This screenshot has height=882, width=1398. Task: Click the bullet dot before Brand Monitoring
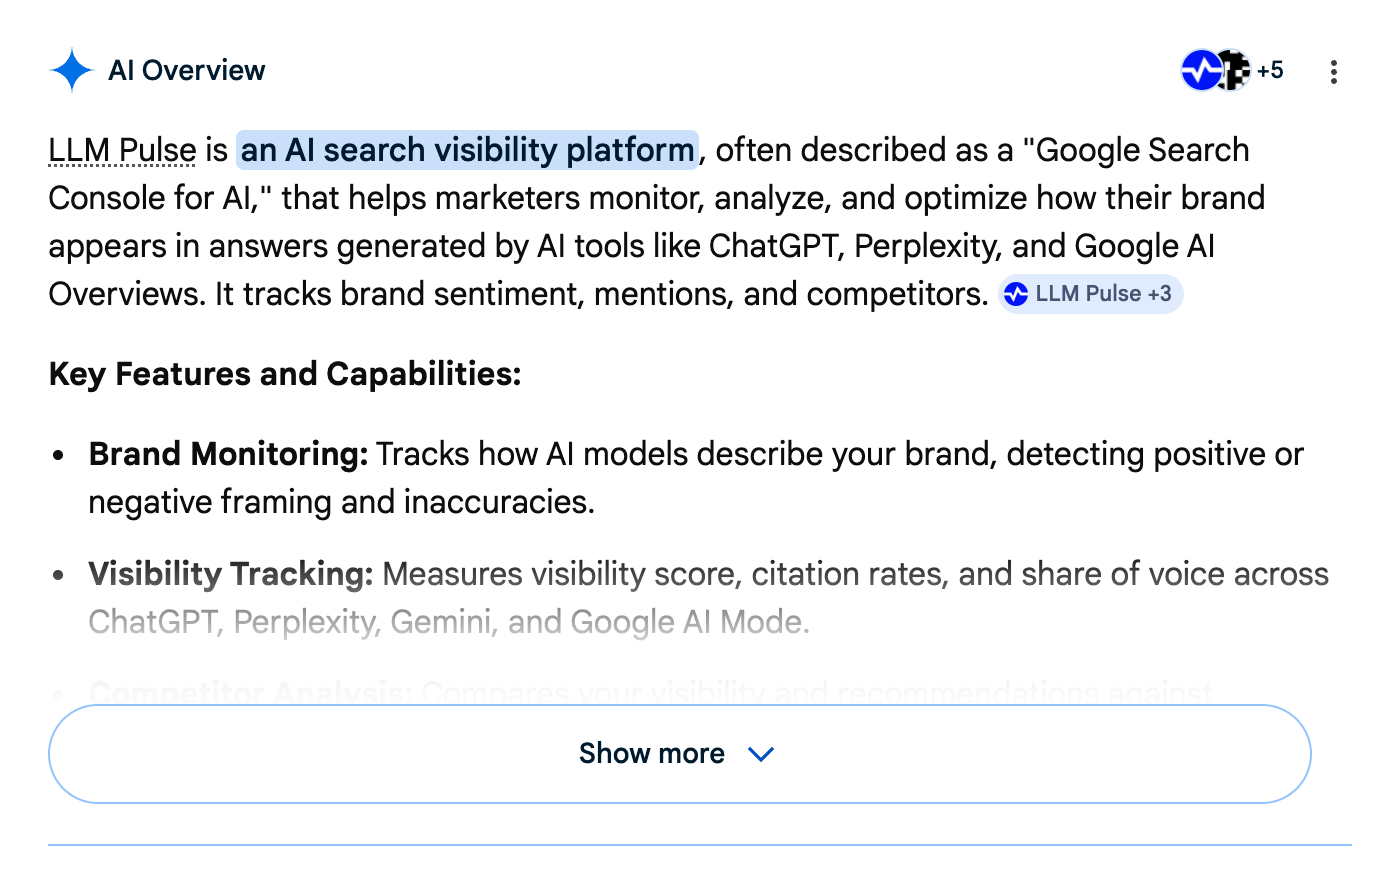[59, 455]
